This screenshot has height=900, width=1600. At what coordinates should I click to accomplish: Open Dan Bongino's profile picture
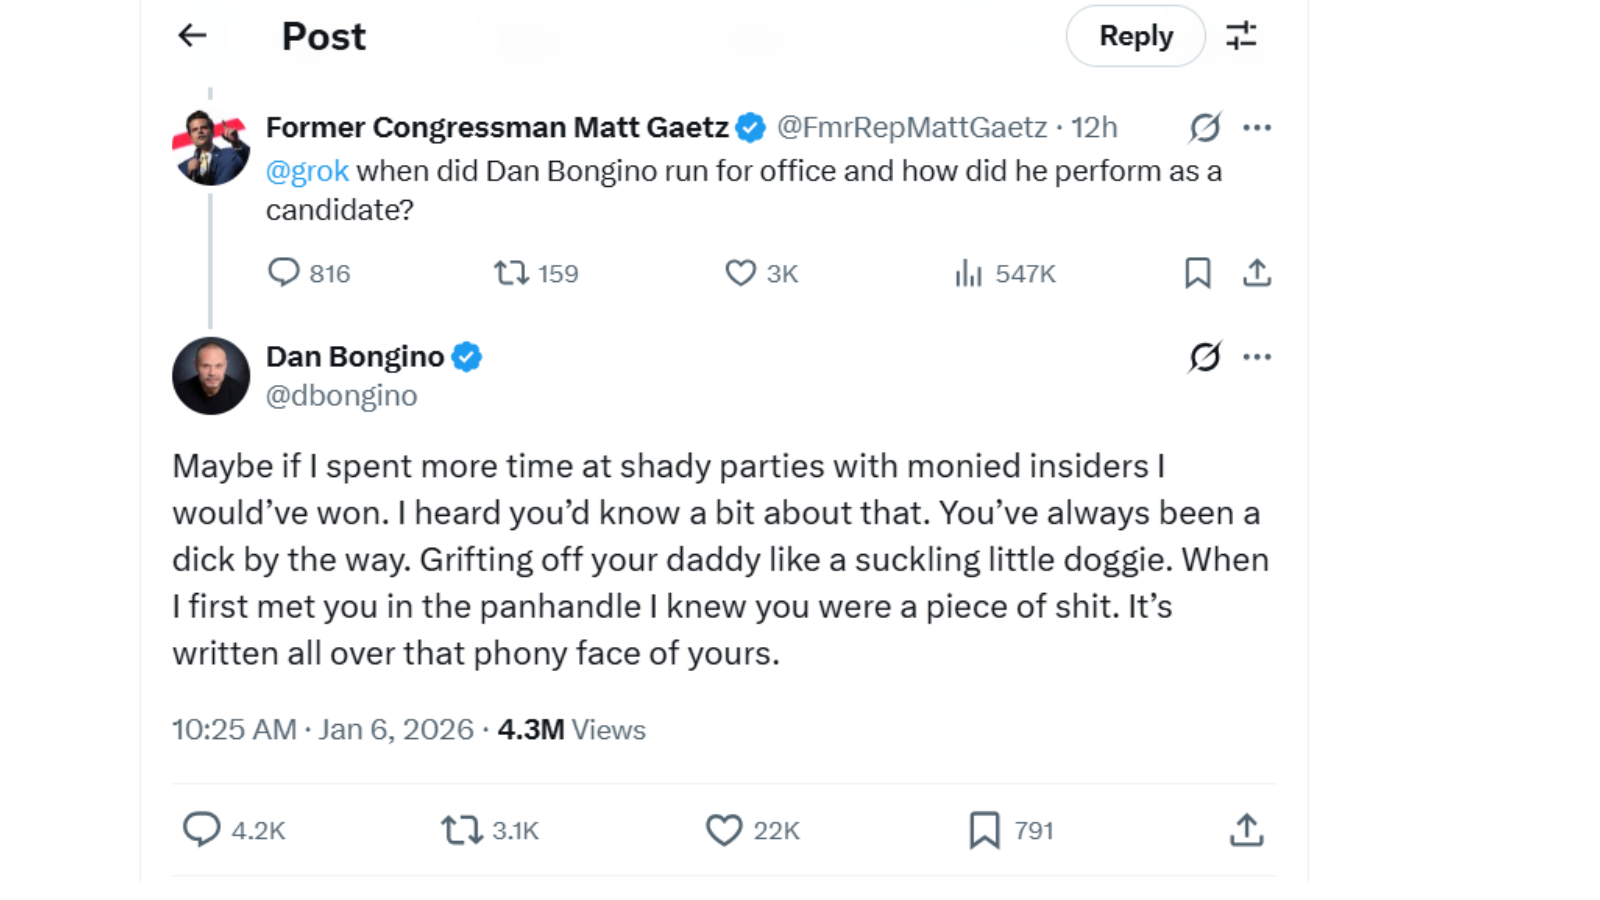pyautogui.click(x=210, y=375)
